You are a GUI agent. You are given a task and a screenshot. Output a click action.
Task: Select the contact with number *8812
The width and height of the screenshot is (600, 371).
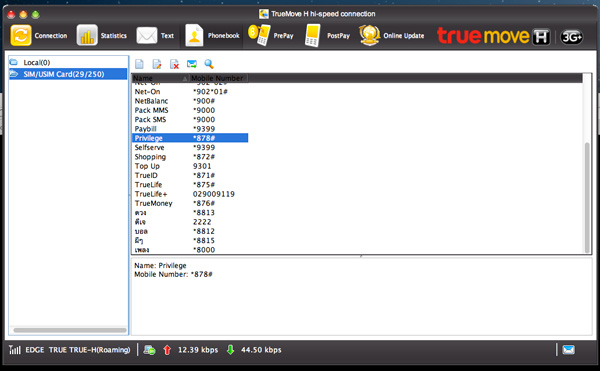190,231
